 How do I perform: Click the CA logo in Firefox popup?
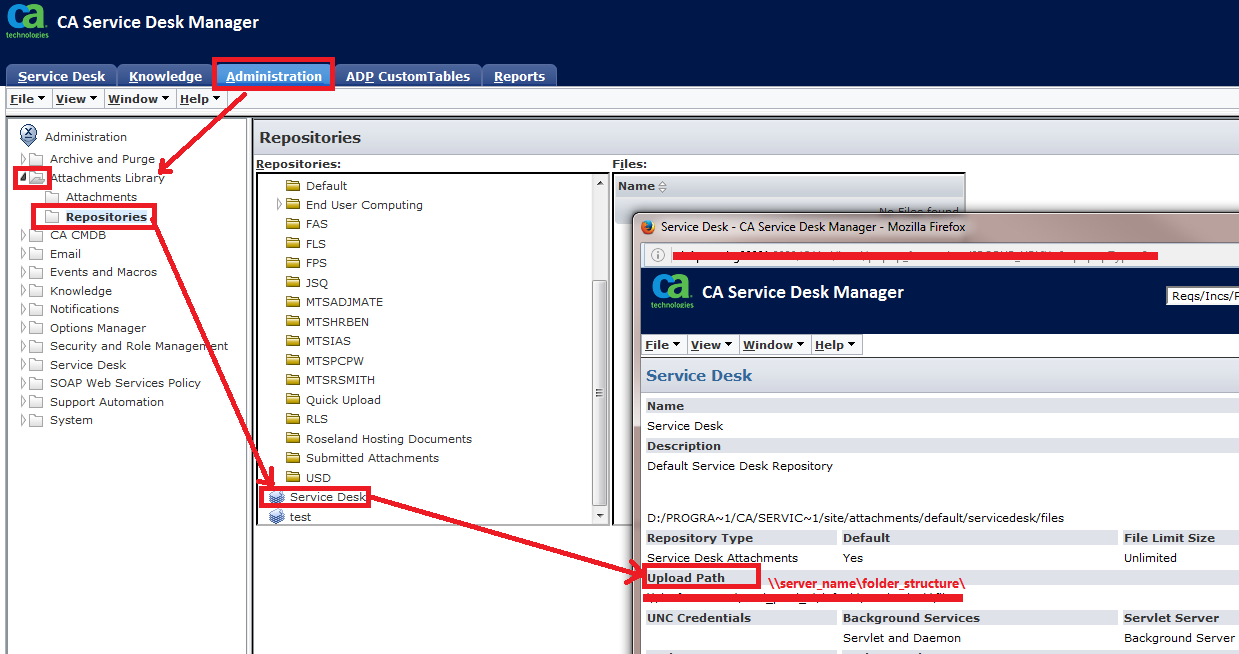click(672, 291)
